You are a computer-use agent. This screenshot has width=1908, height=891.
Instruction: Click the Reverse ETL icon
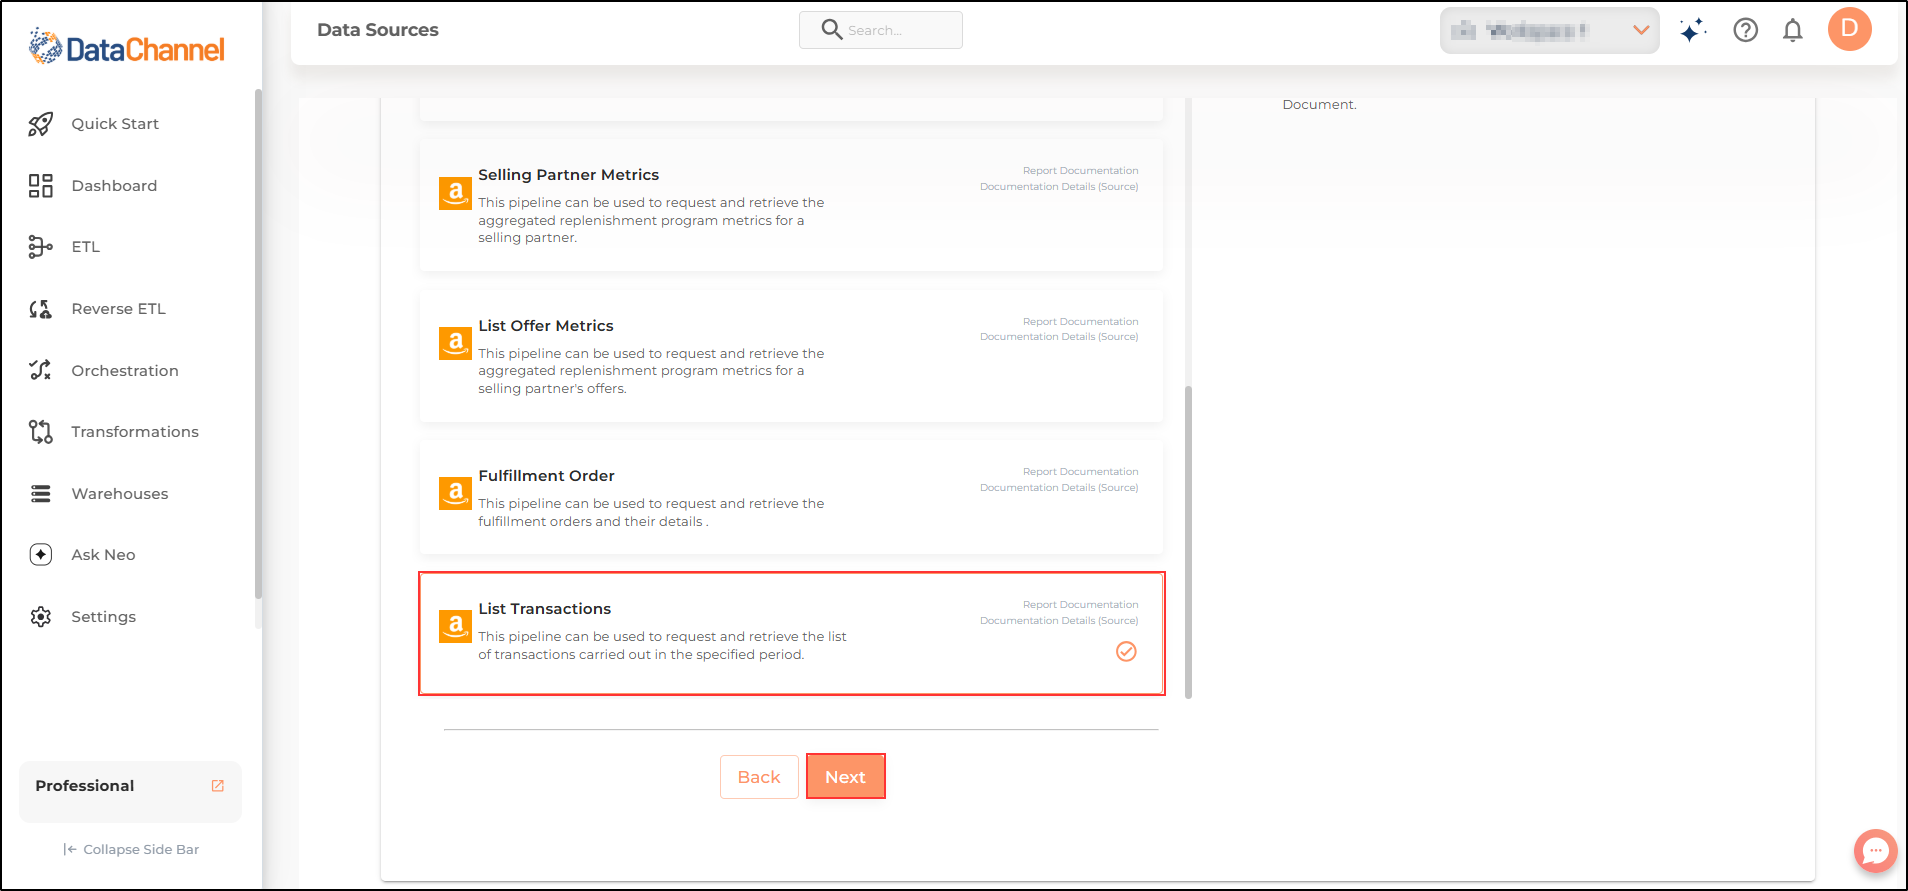[x=40, y=309]
